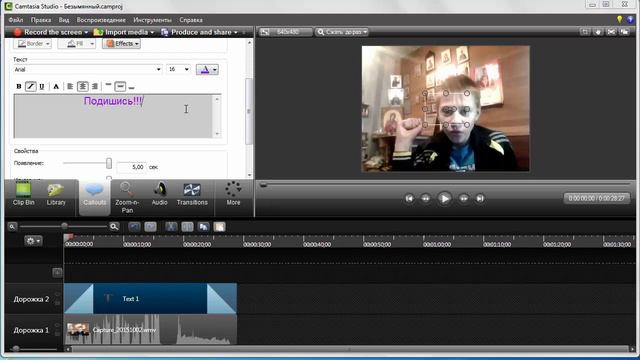This screenshot has height=360, width=640.
Task: Add a new track with plus button
Action: pos(57,273)
